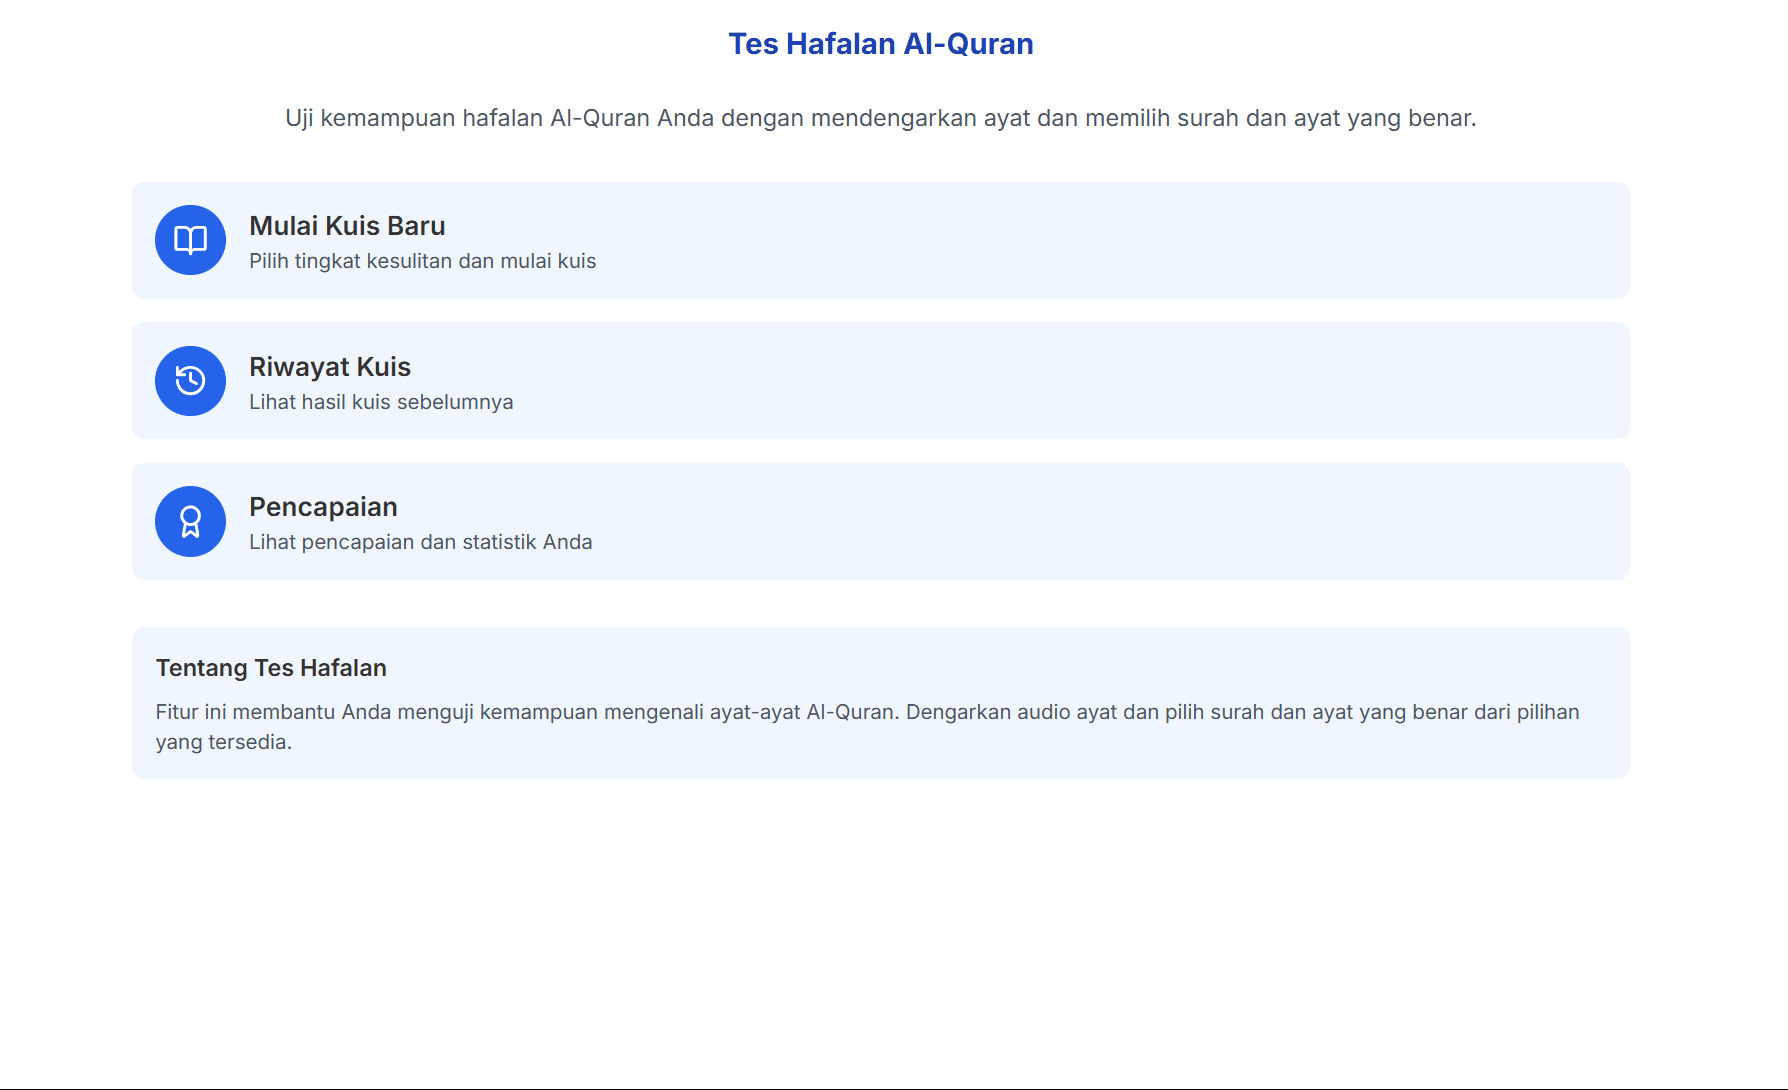Image resolution: width=1788 pixels, height=1090 pixels.
Task: Click 'Pilih tingkat kesulitan dan mulai kuis' text
Action: pyautogui.click(x=422, y=261)
